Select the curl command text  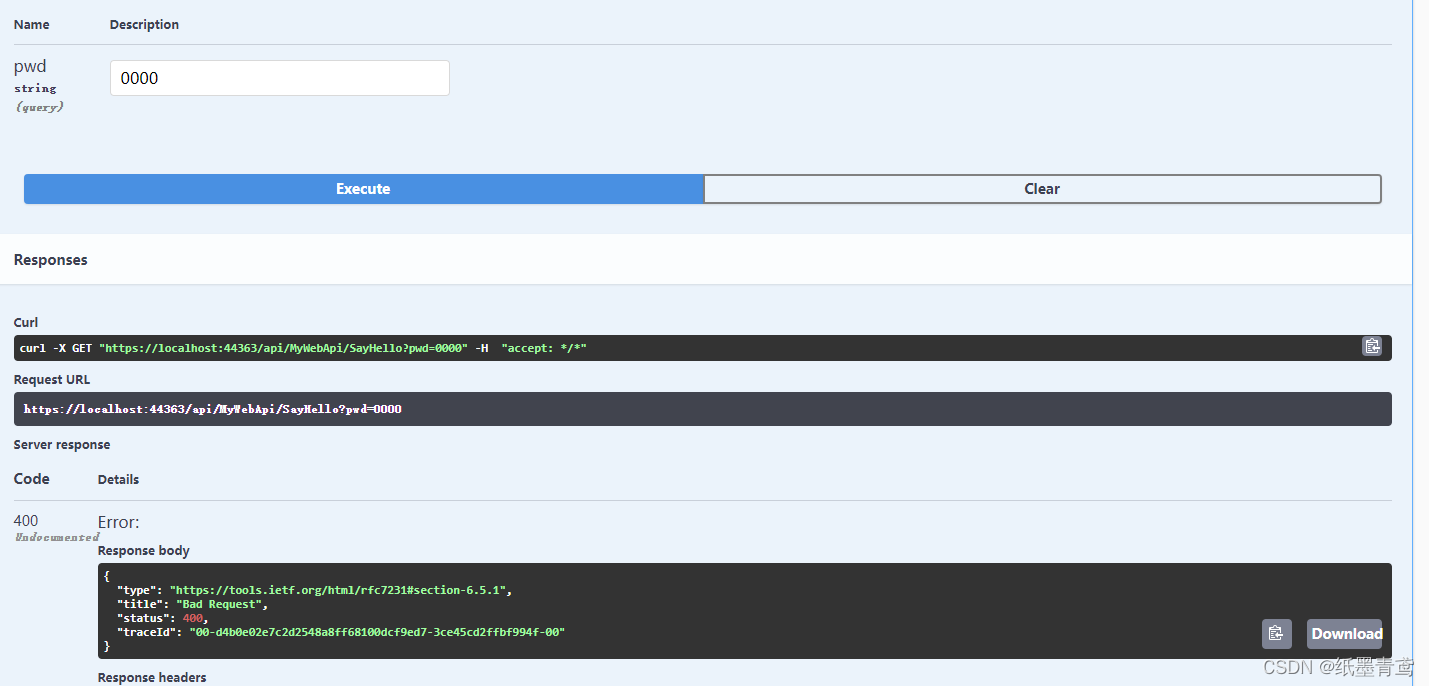click(x=303, y=348)
